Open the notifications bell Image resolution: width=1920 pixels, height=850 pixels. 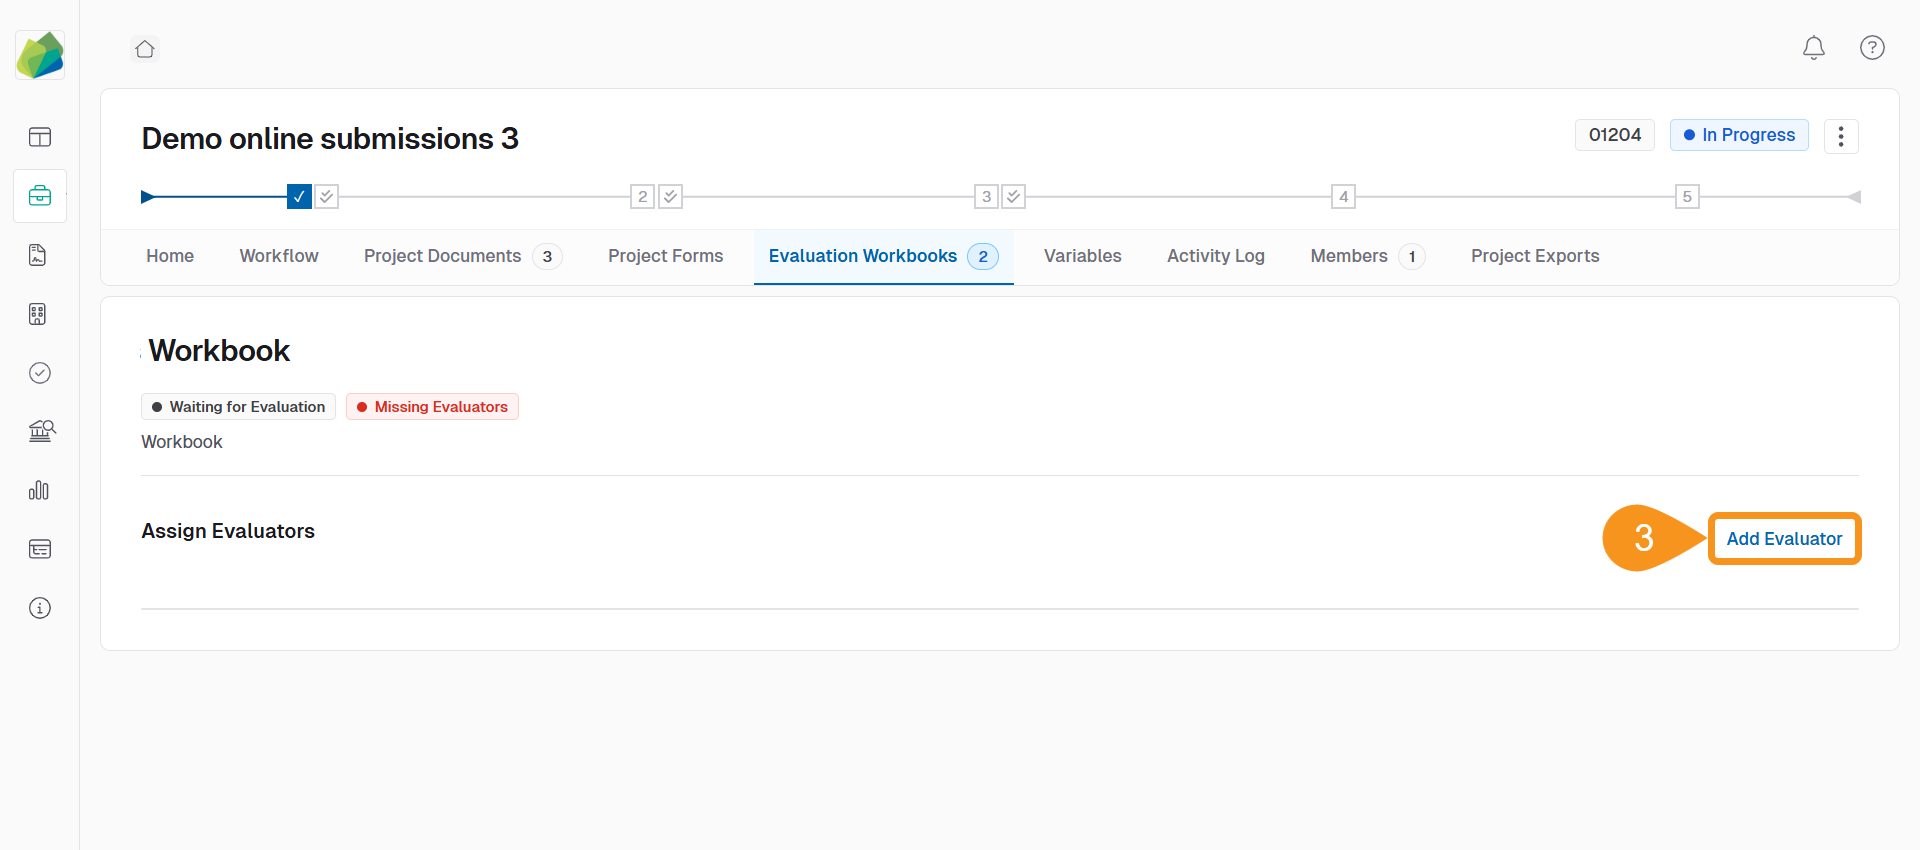(x=1813, y=48)
